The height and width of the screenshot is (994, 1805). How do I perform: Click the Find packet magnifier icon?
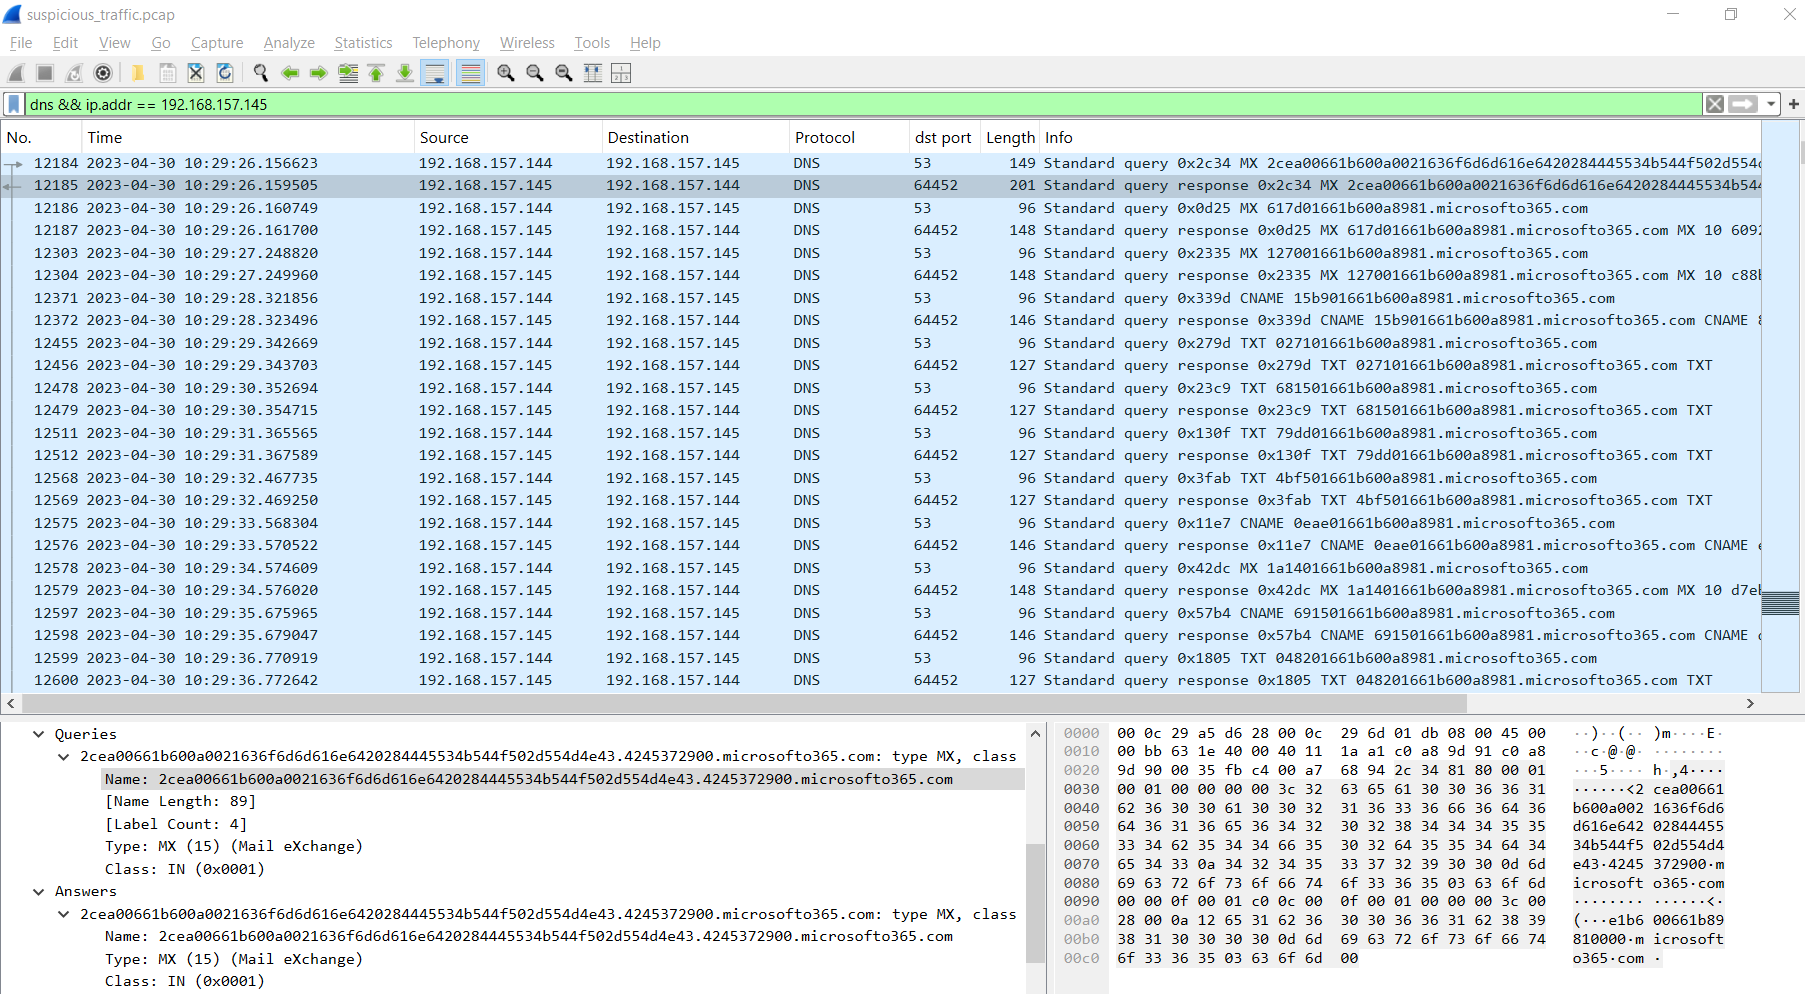point(261,73)
